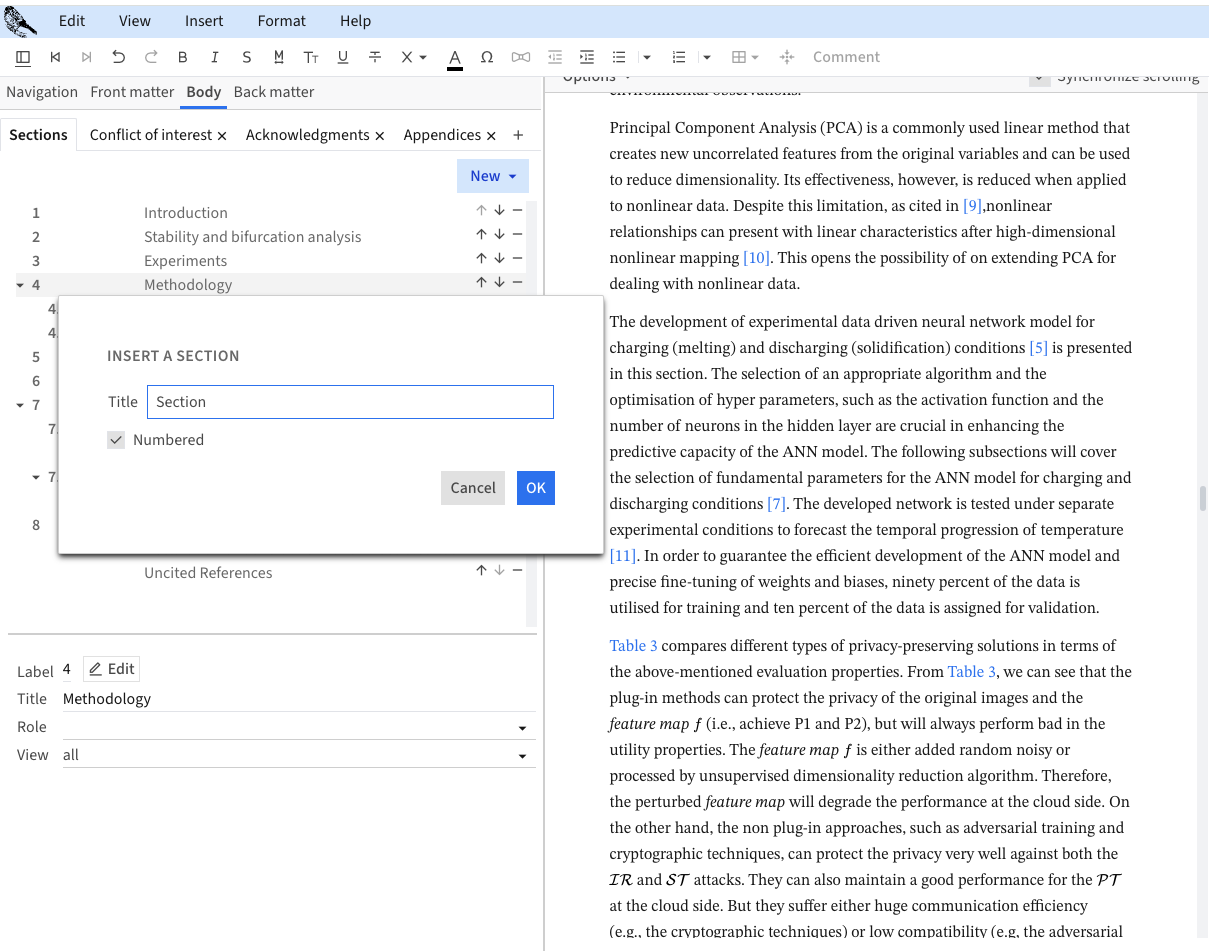
Task: Click the Undo arrow in toolbar
Action: [x=119, y=57]
